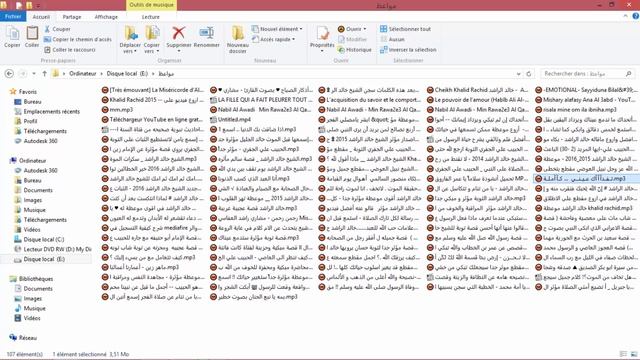The height and width of the screenshot is (360, 640).
Task: Go back with the back arrow
Action: pyautogui.click(x=9, y=73)
